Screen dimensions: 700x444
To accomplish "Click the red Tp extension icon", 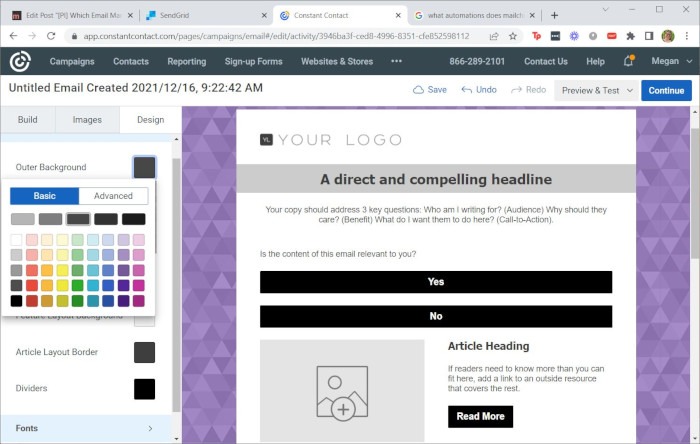I will [x=536, y=36].
